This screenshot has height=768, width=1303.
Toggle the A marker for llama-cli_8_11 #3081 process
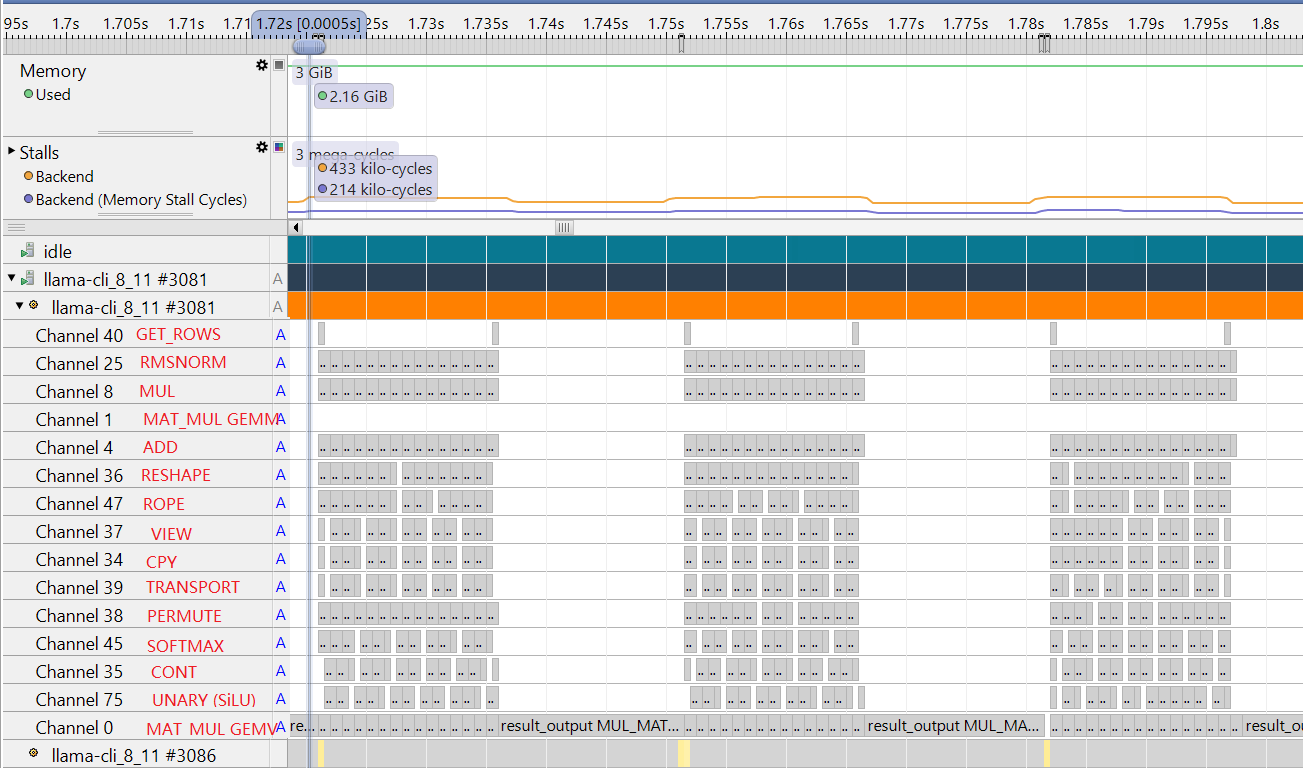coord(278,279)
